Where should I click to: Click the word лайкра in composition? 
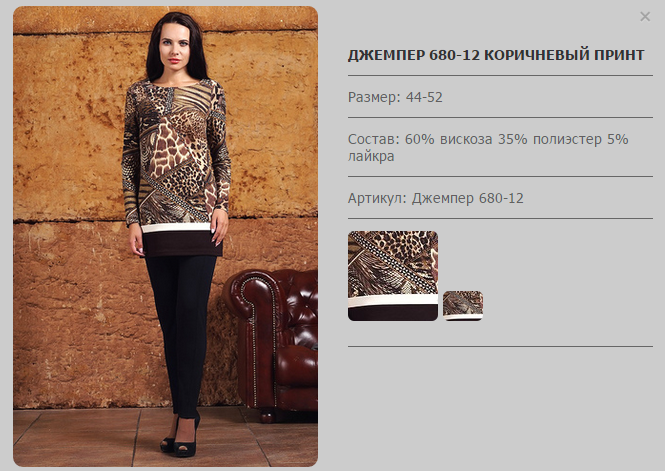(x=371, y=156)
